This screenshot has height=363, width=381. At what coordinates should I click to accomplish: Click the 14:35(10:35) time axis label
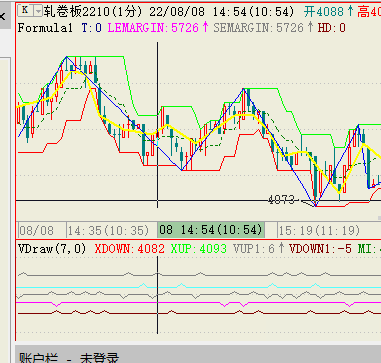(x=108, y=230)
